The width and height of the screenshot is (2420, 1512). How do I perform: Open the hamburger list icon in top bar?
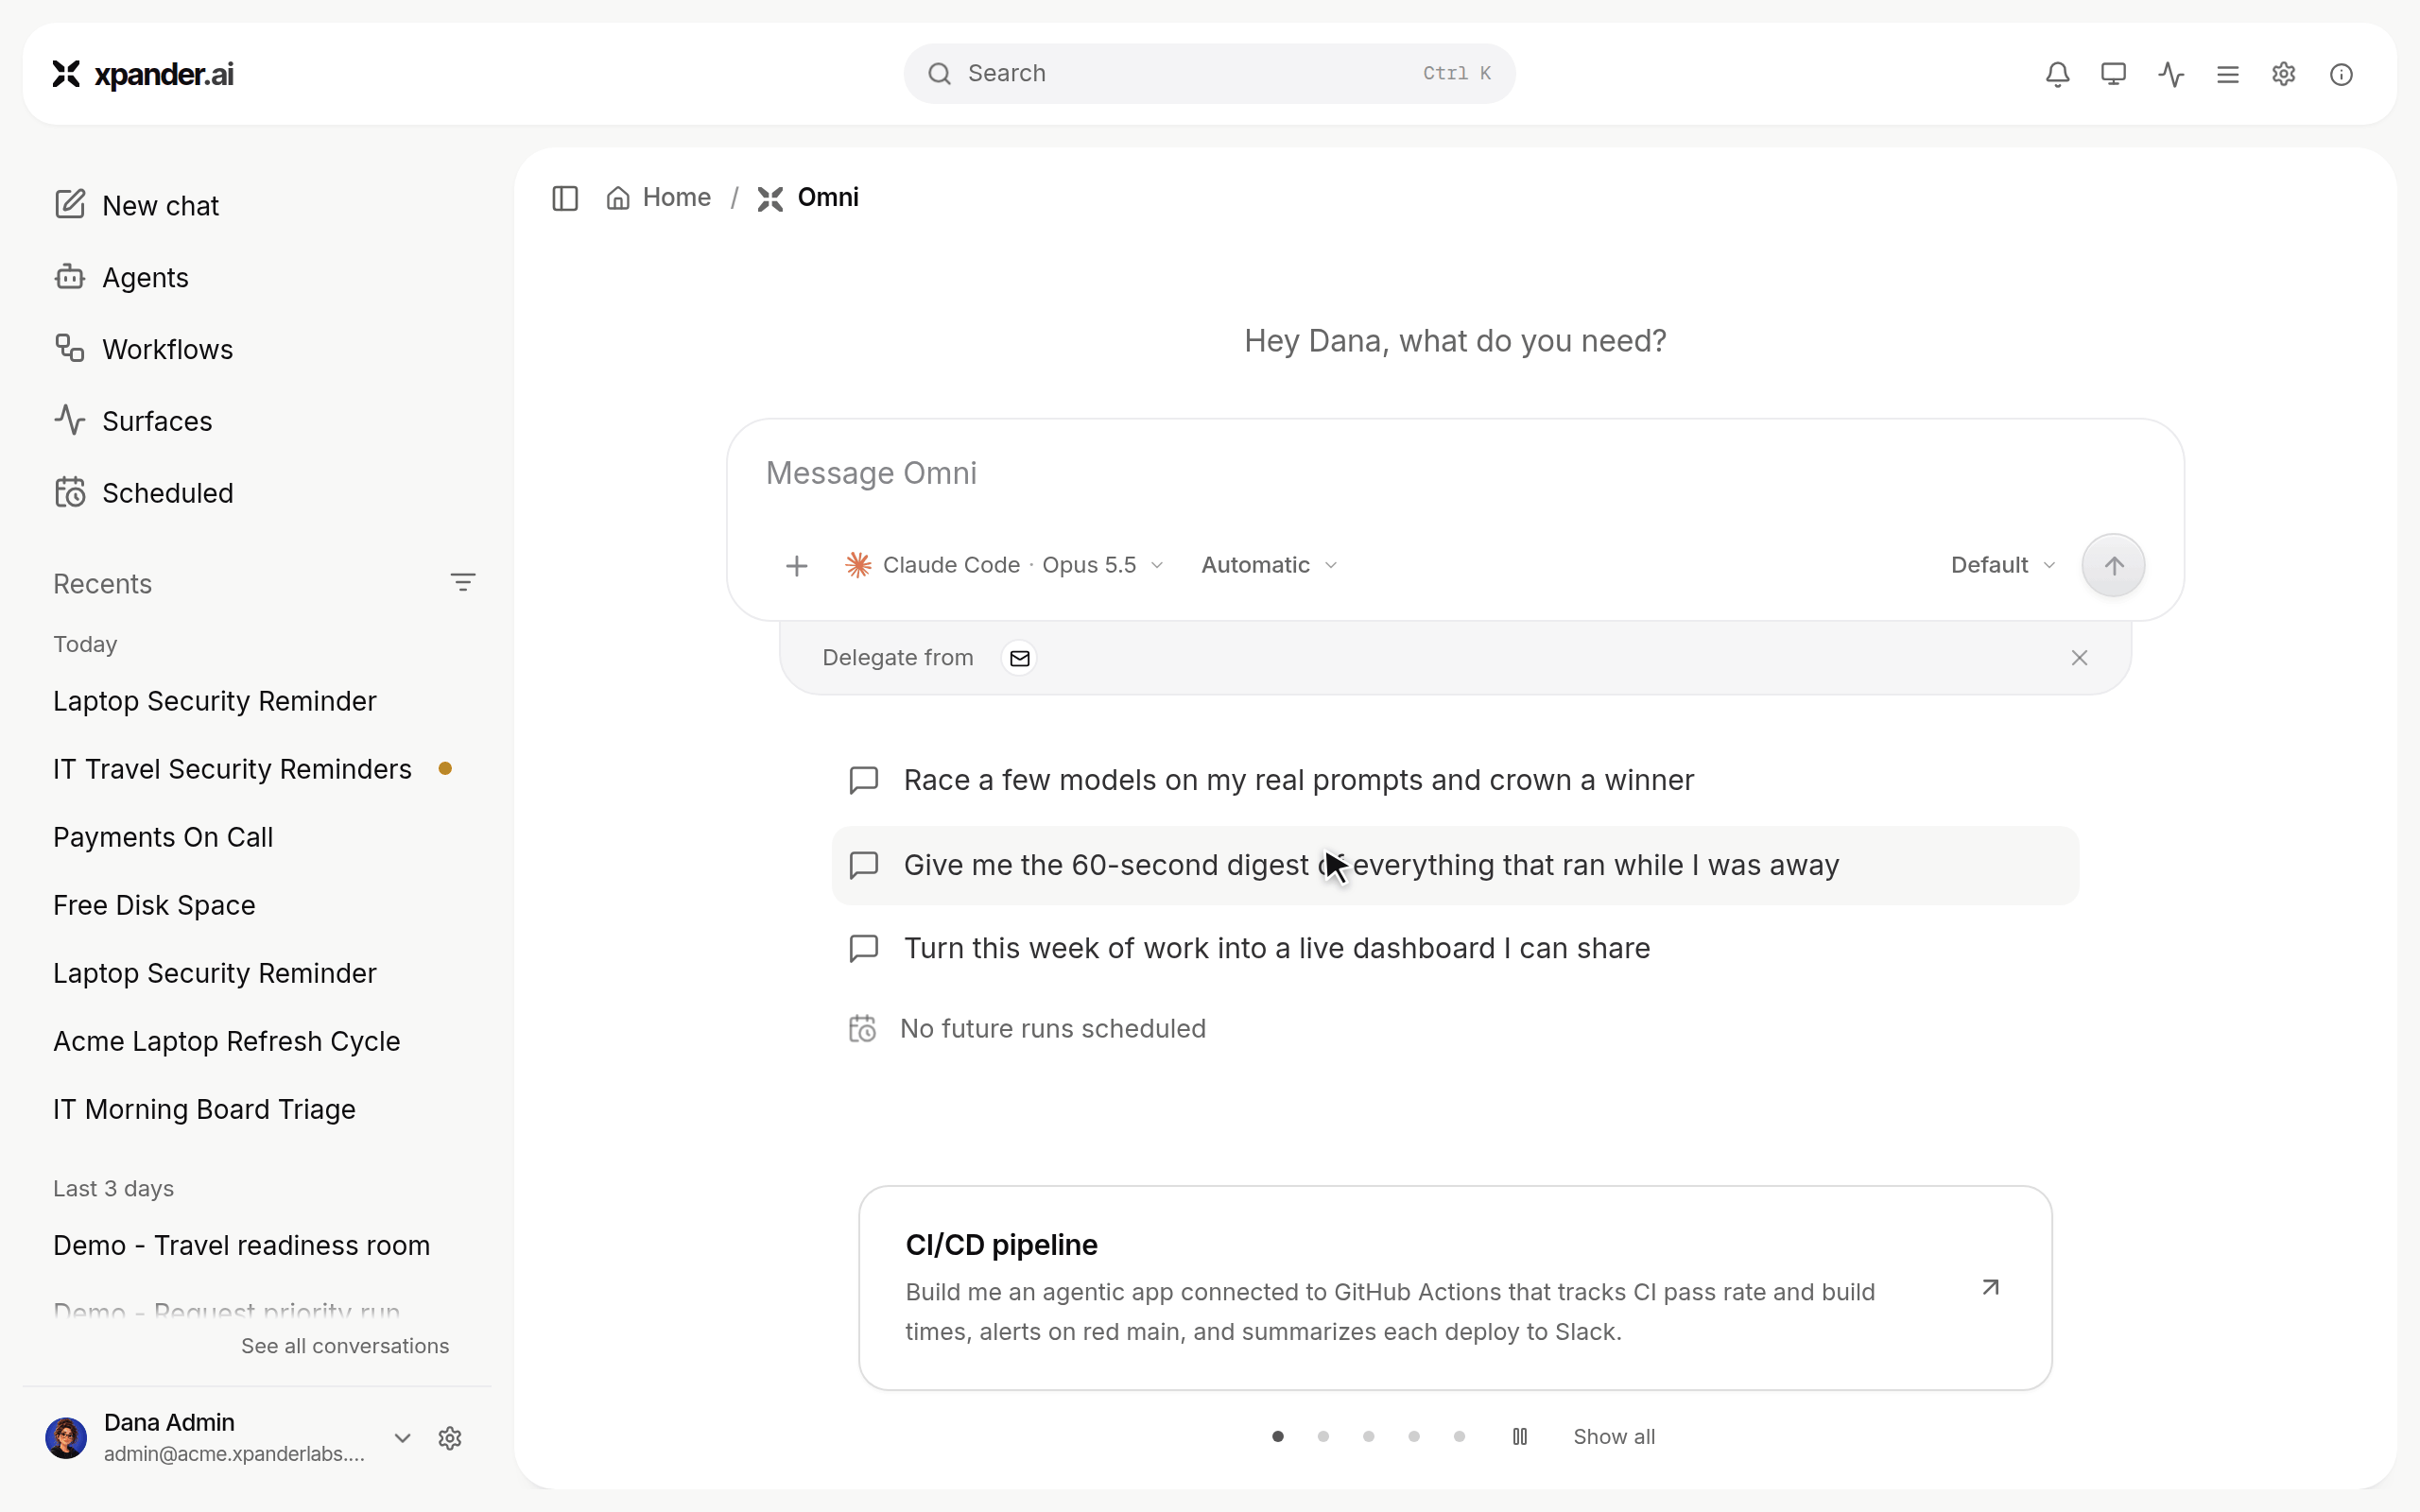[x=2227, y=74]
